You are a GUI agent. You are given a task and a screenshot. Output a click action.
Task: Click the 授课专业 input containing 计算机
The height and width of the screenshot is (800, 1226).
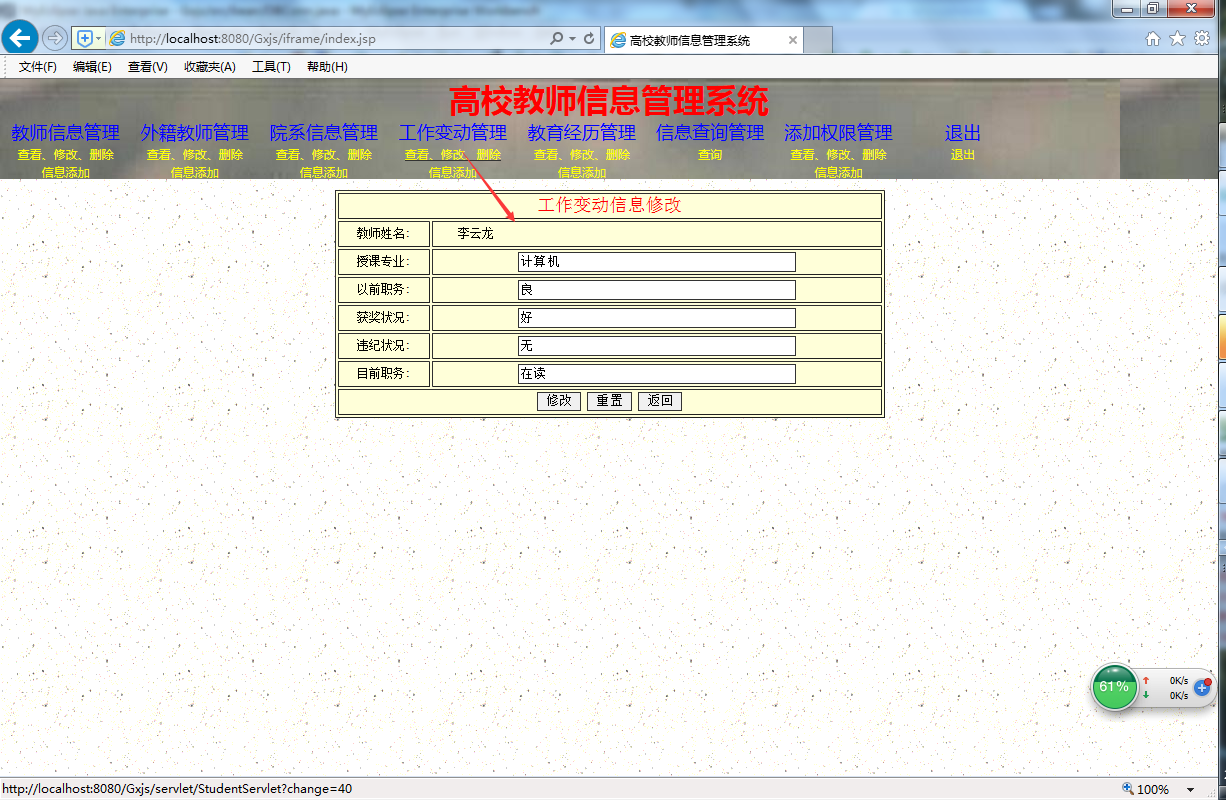[657, 262]
